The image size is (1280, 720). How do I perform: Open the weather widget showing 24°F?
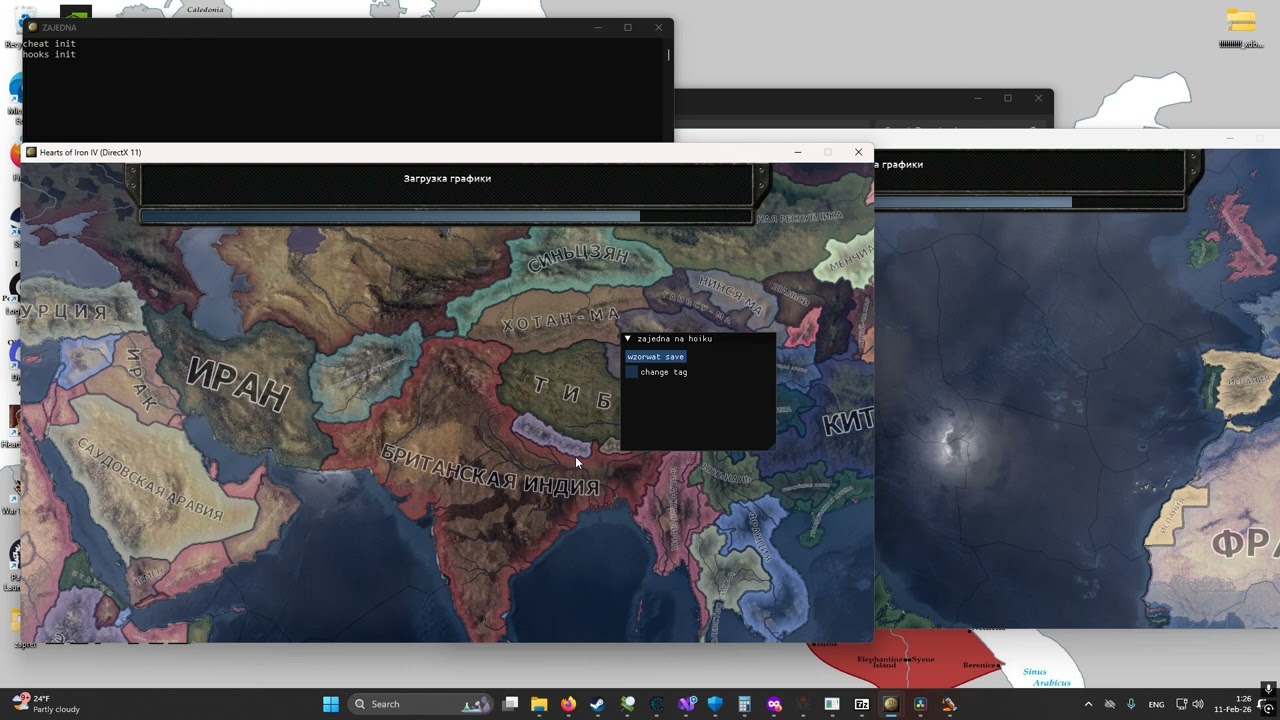pos(46,704)
